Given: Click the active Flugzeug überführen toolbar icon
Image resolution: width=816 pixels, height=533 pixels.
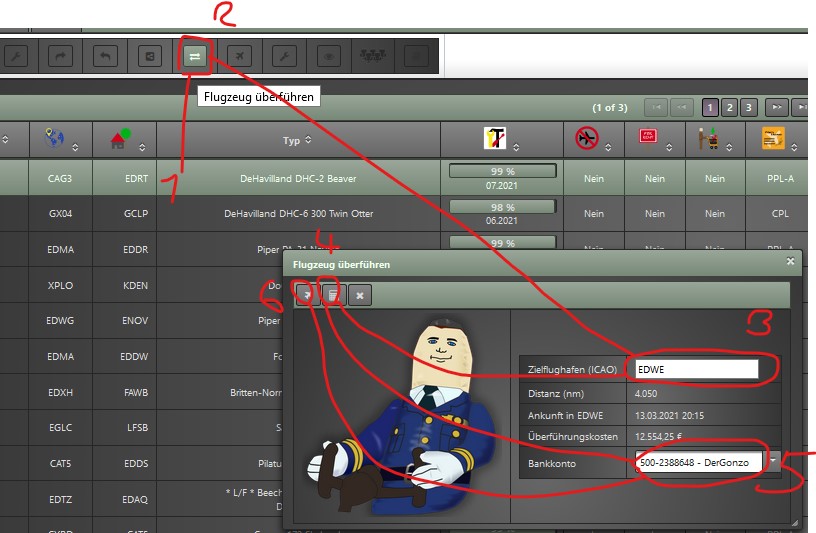Looking at the screenshot, I should [x=195, y=56].
